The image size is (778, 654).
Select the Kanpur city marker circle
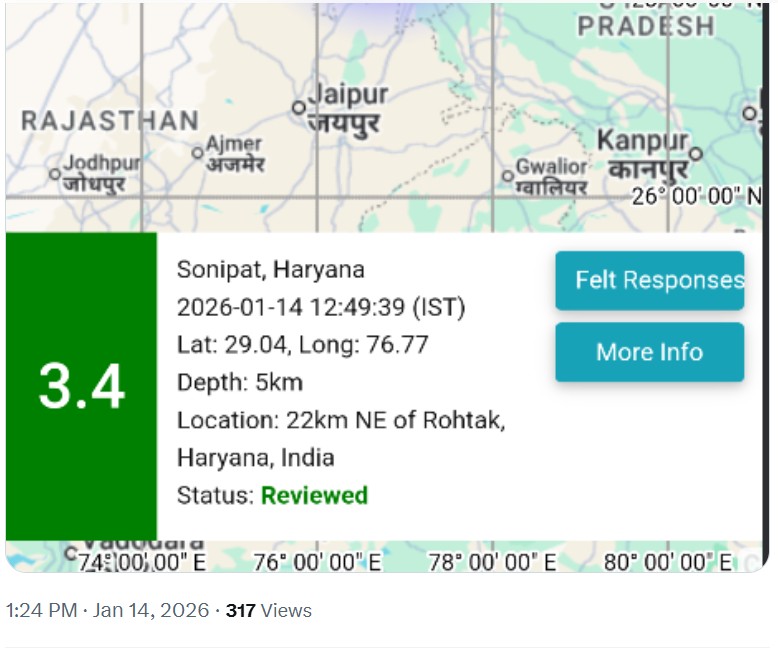[x=697, y=153]
